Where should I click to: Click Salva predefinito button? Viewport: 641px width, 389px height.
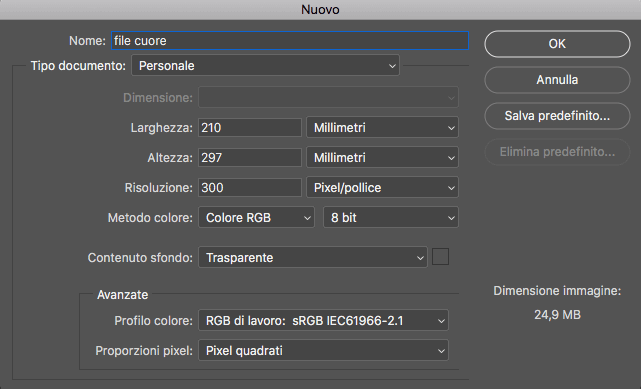[x=557, y=116]
